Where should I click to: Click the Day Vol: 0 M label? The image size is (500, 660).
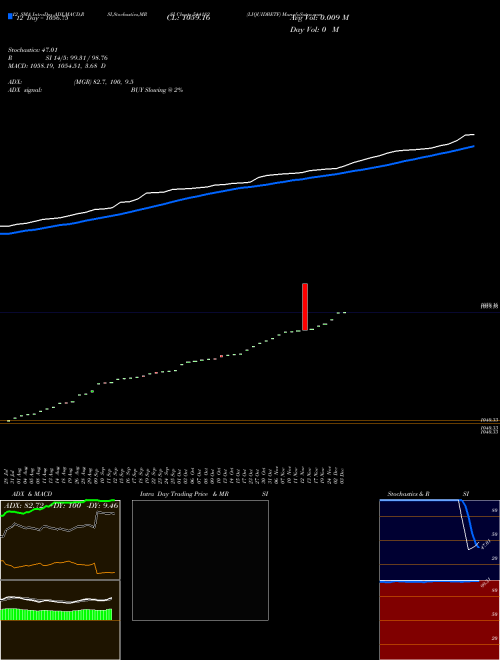314,30
